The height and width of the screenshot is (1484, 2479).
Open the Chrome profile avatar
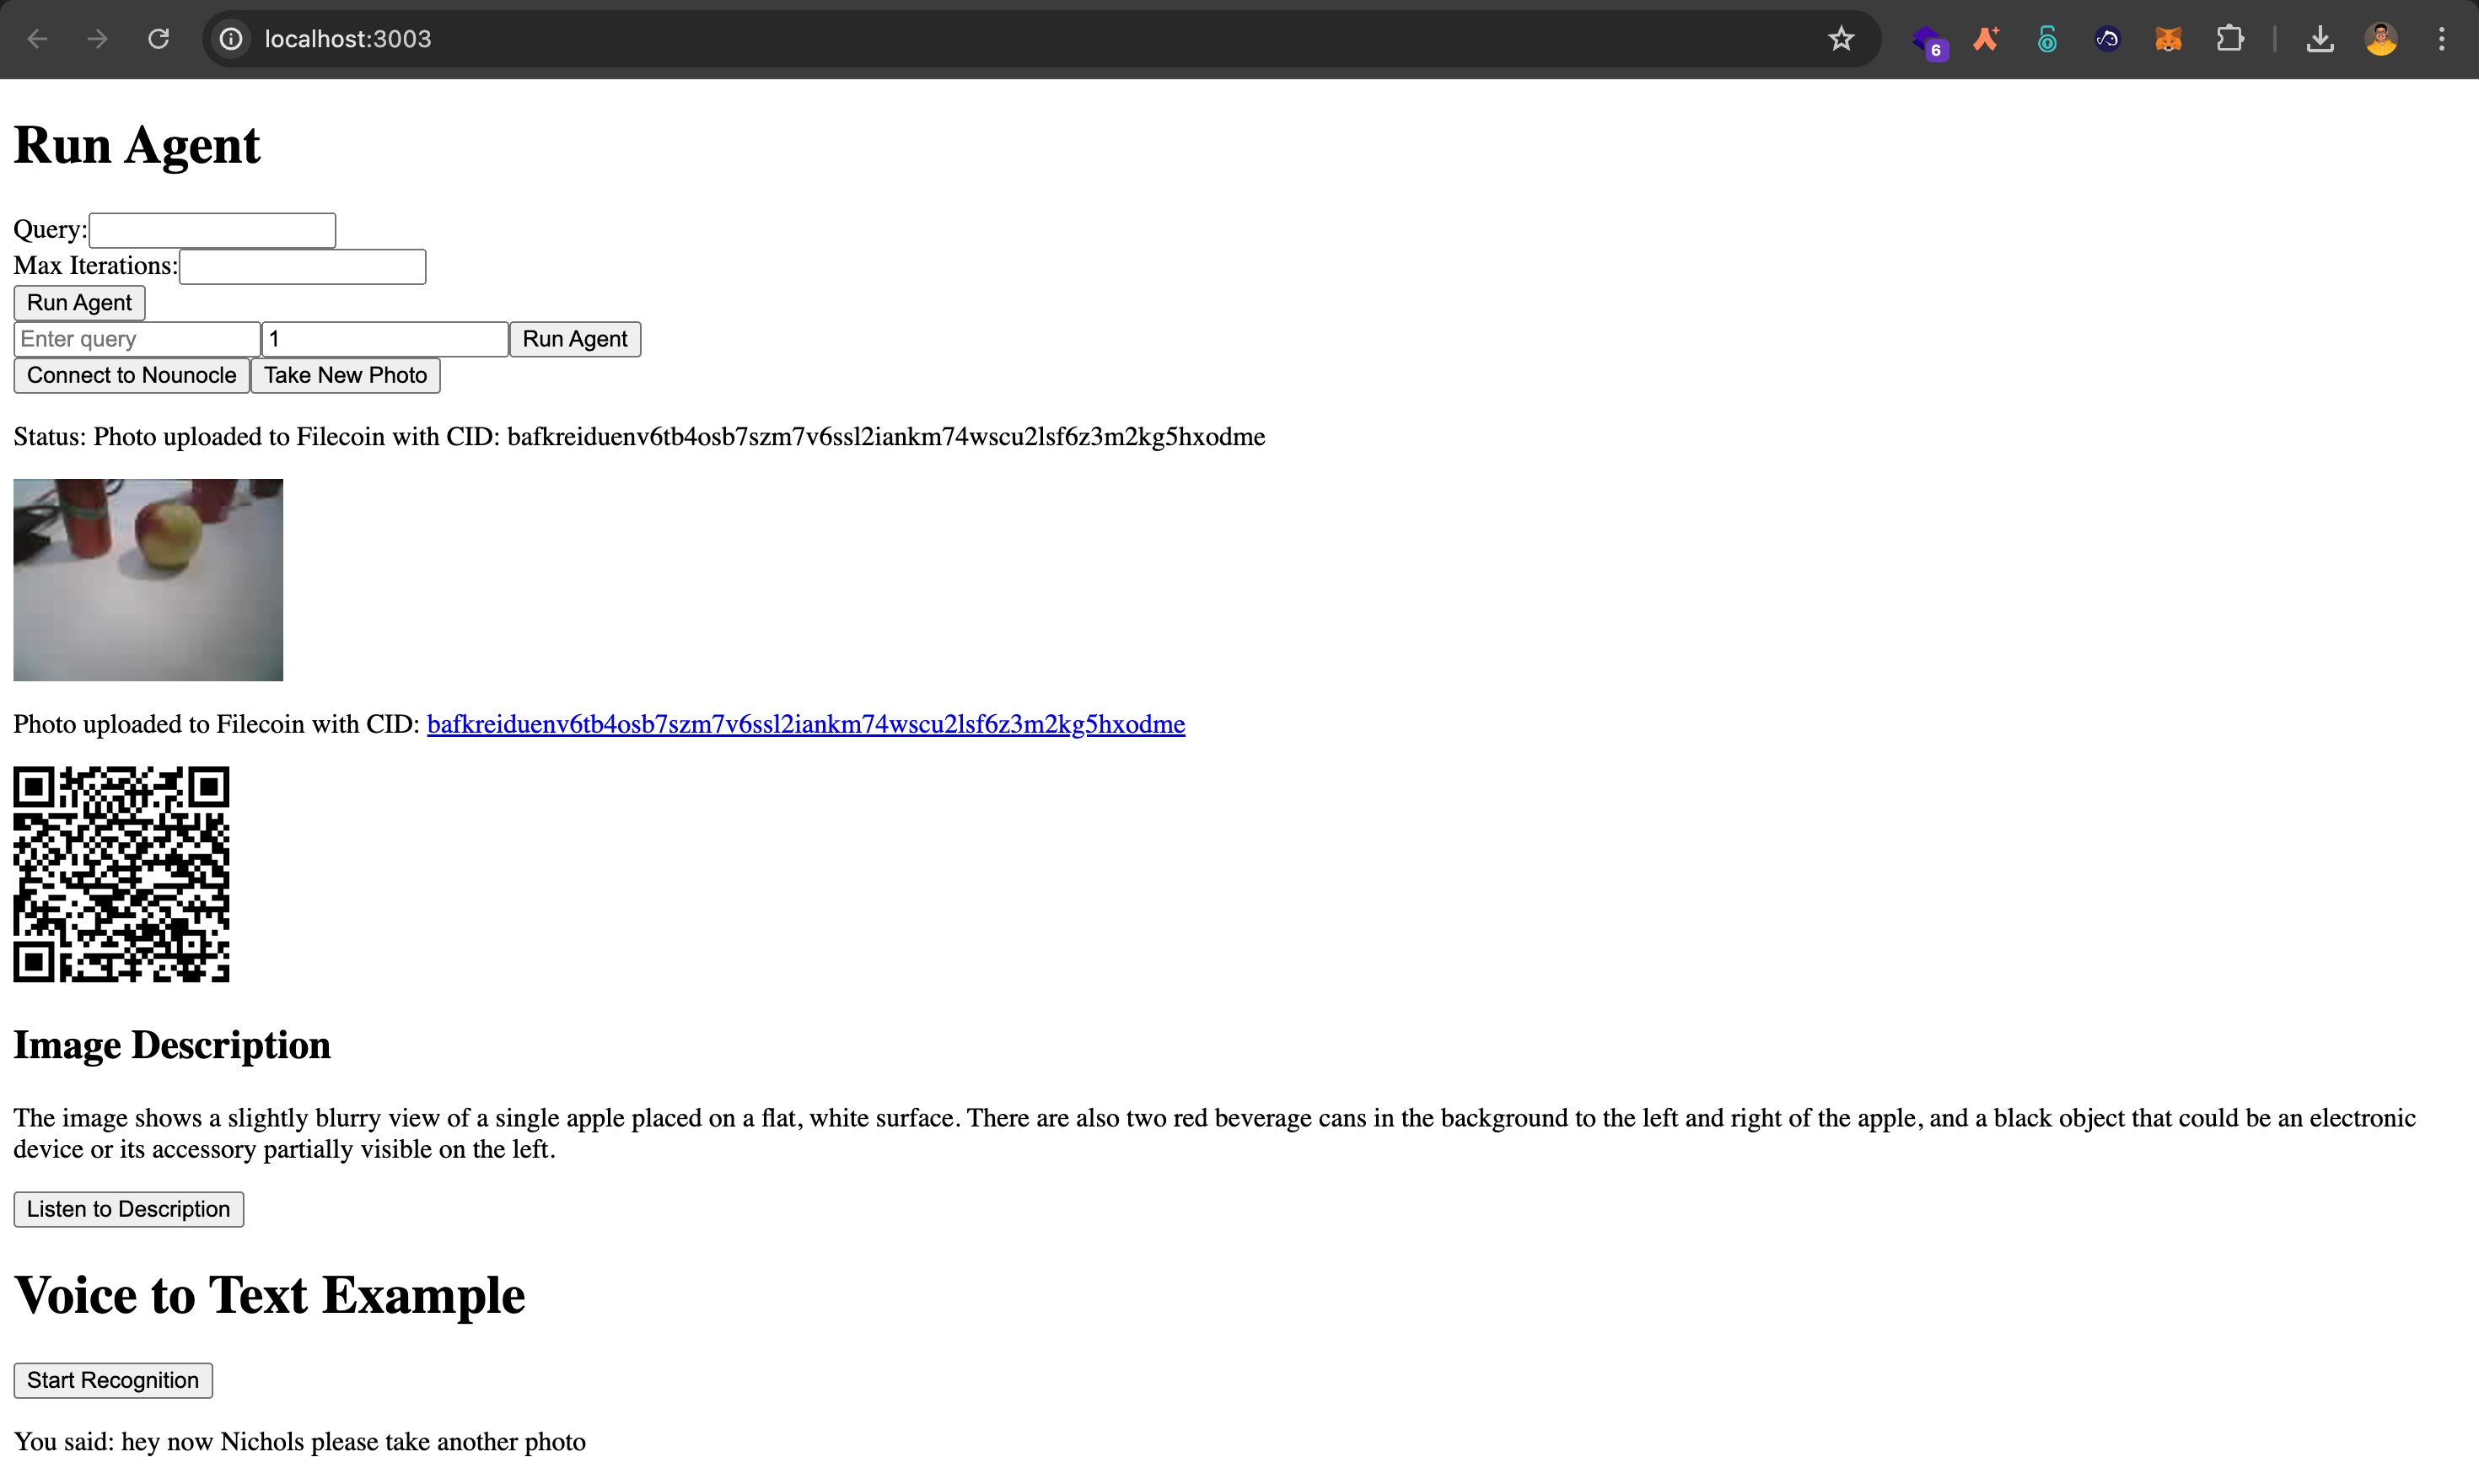(x=2381, y=39)
